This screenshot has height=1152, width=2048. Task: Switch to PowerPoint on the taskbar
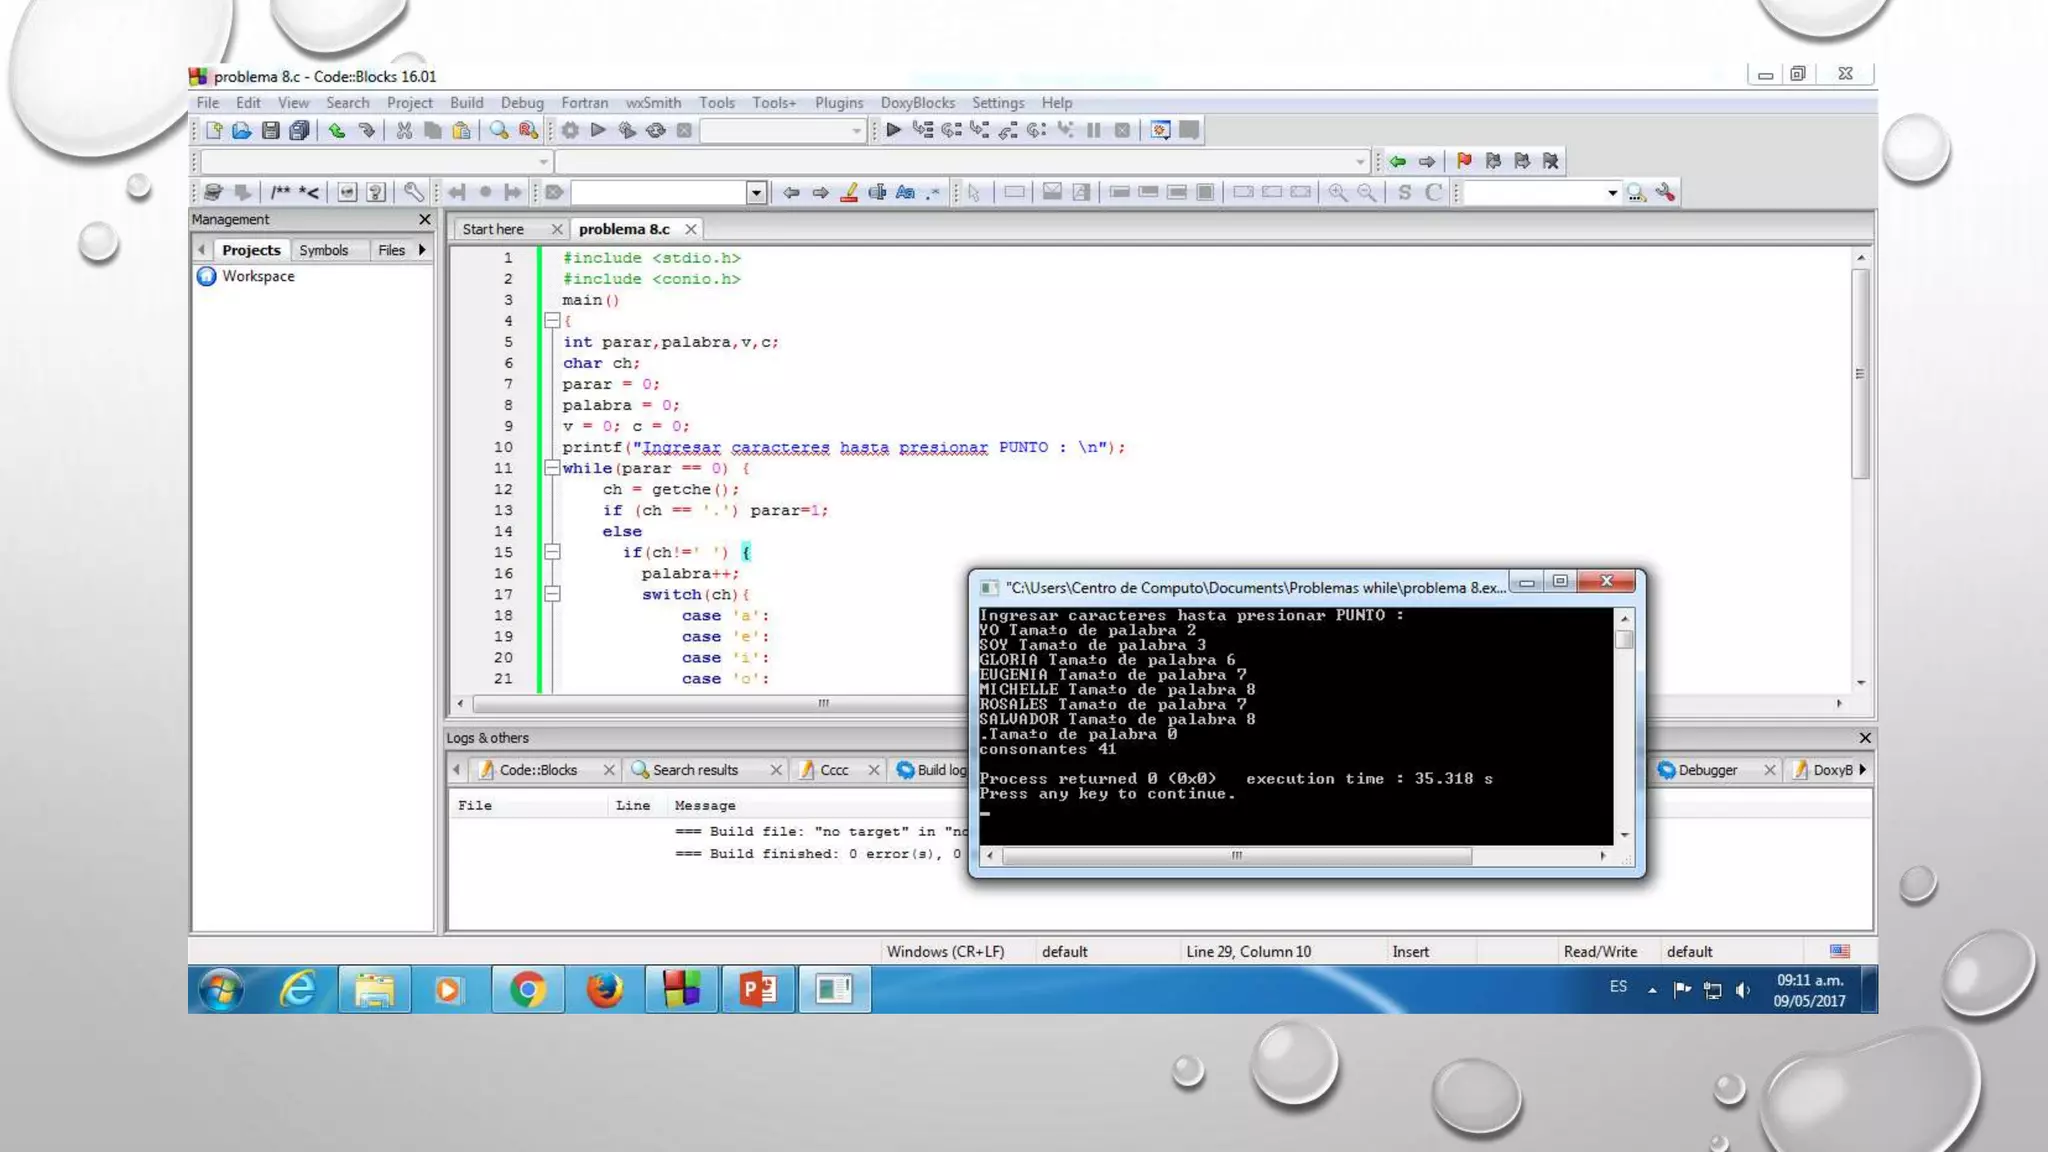point(757,990)
